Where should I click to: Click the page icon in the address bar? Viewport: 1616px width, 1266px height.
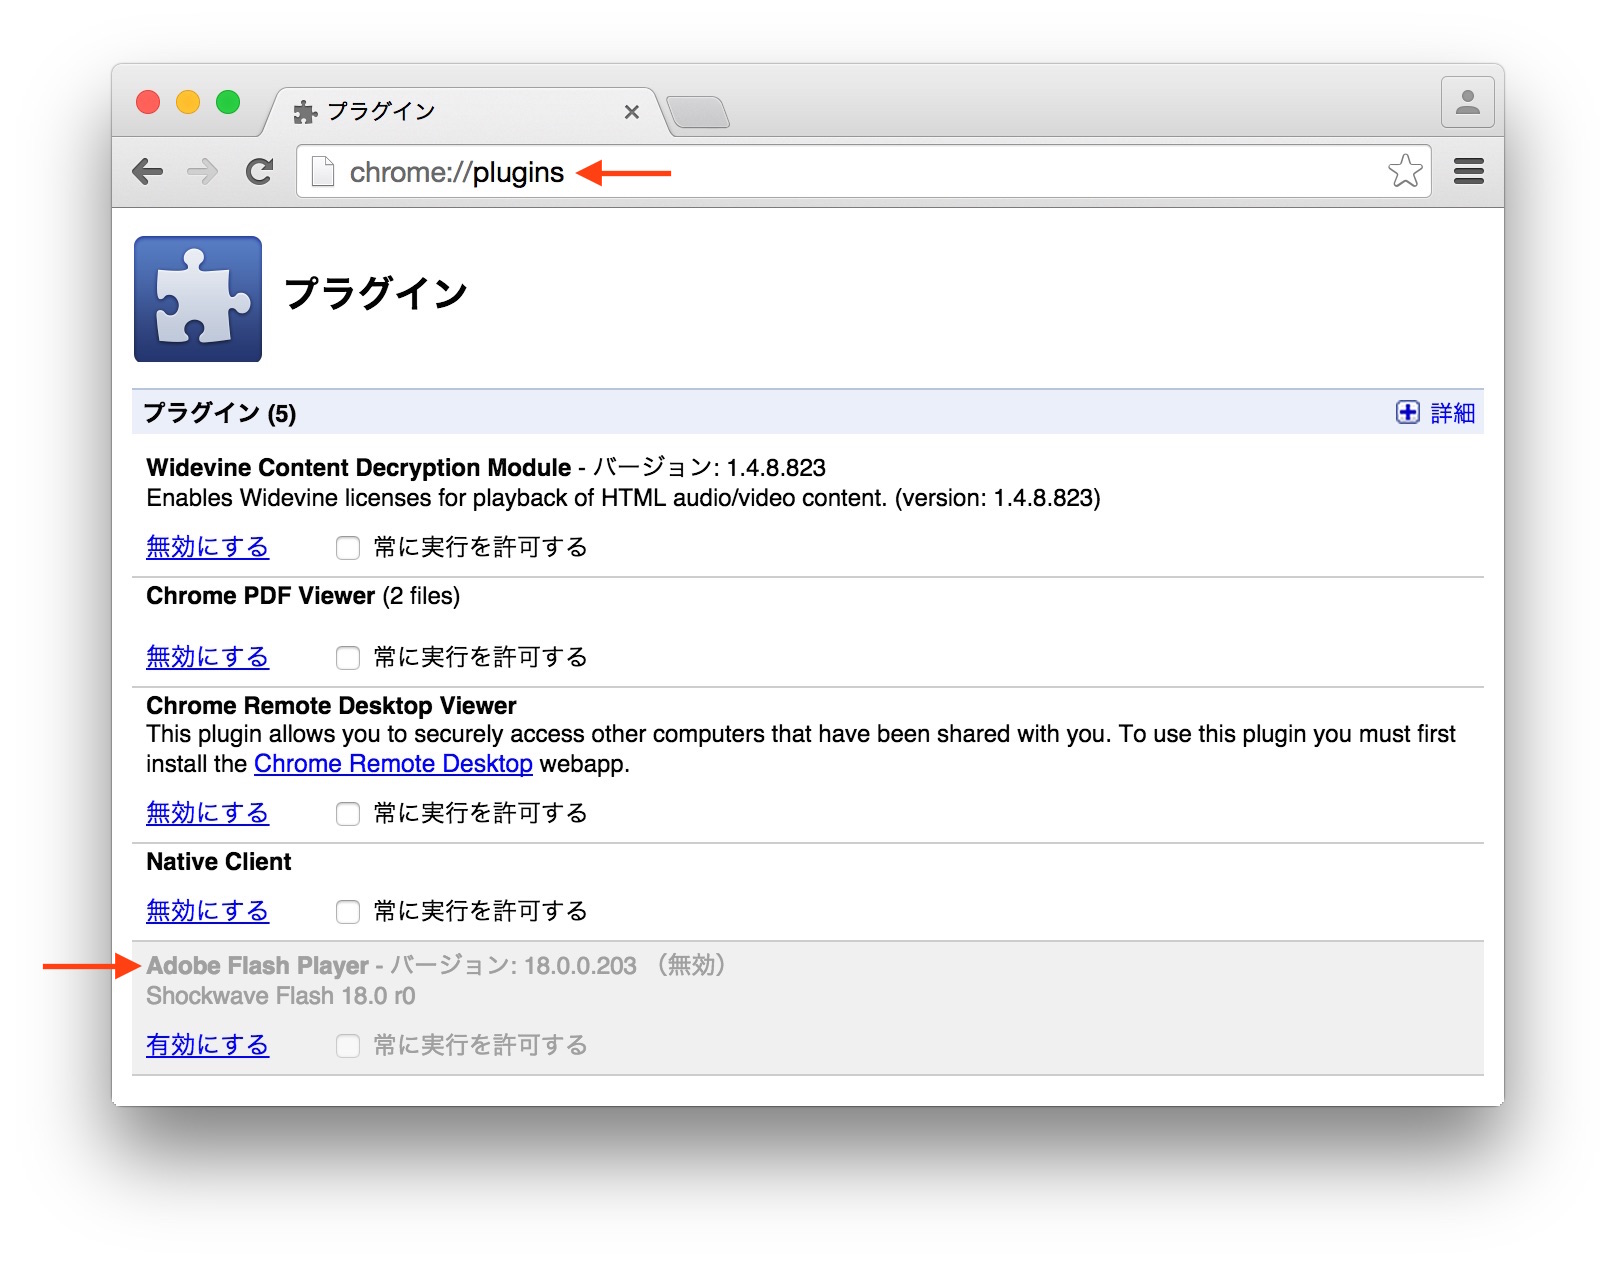coord(323,172)
